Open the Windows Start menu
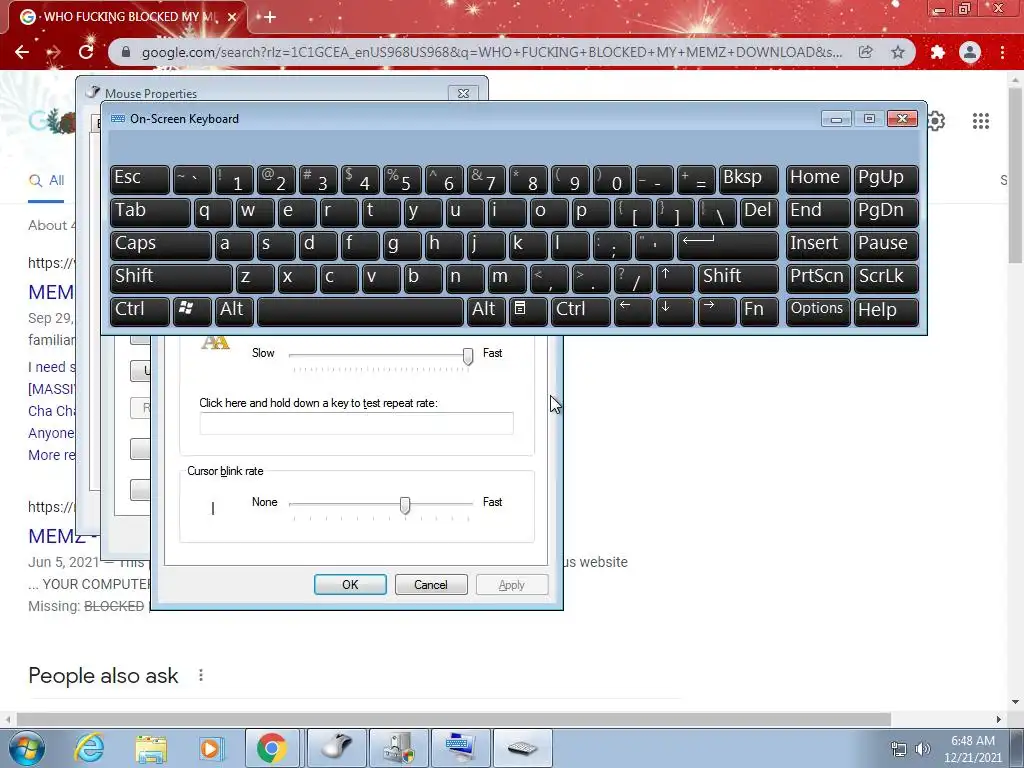 pyautogui.click(x=26, y=748)
